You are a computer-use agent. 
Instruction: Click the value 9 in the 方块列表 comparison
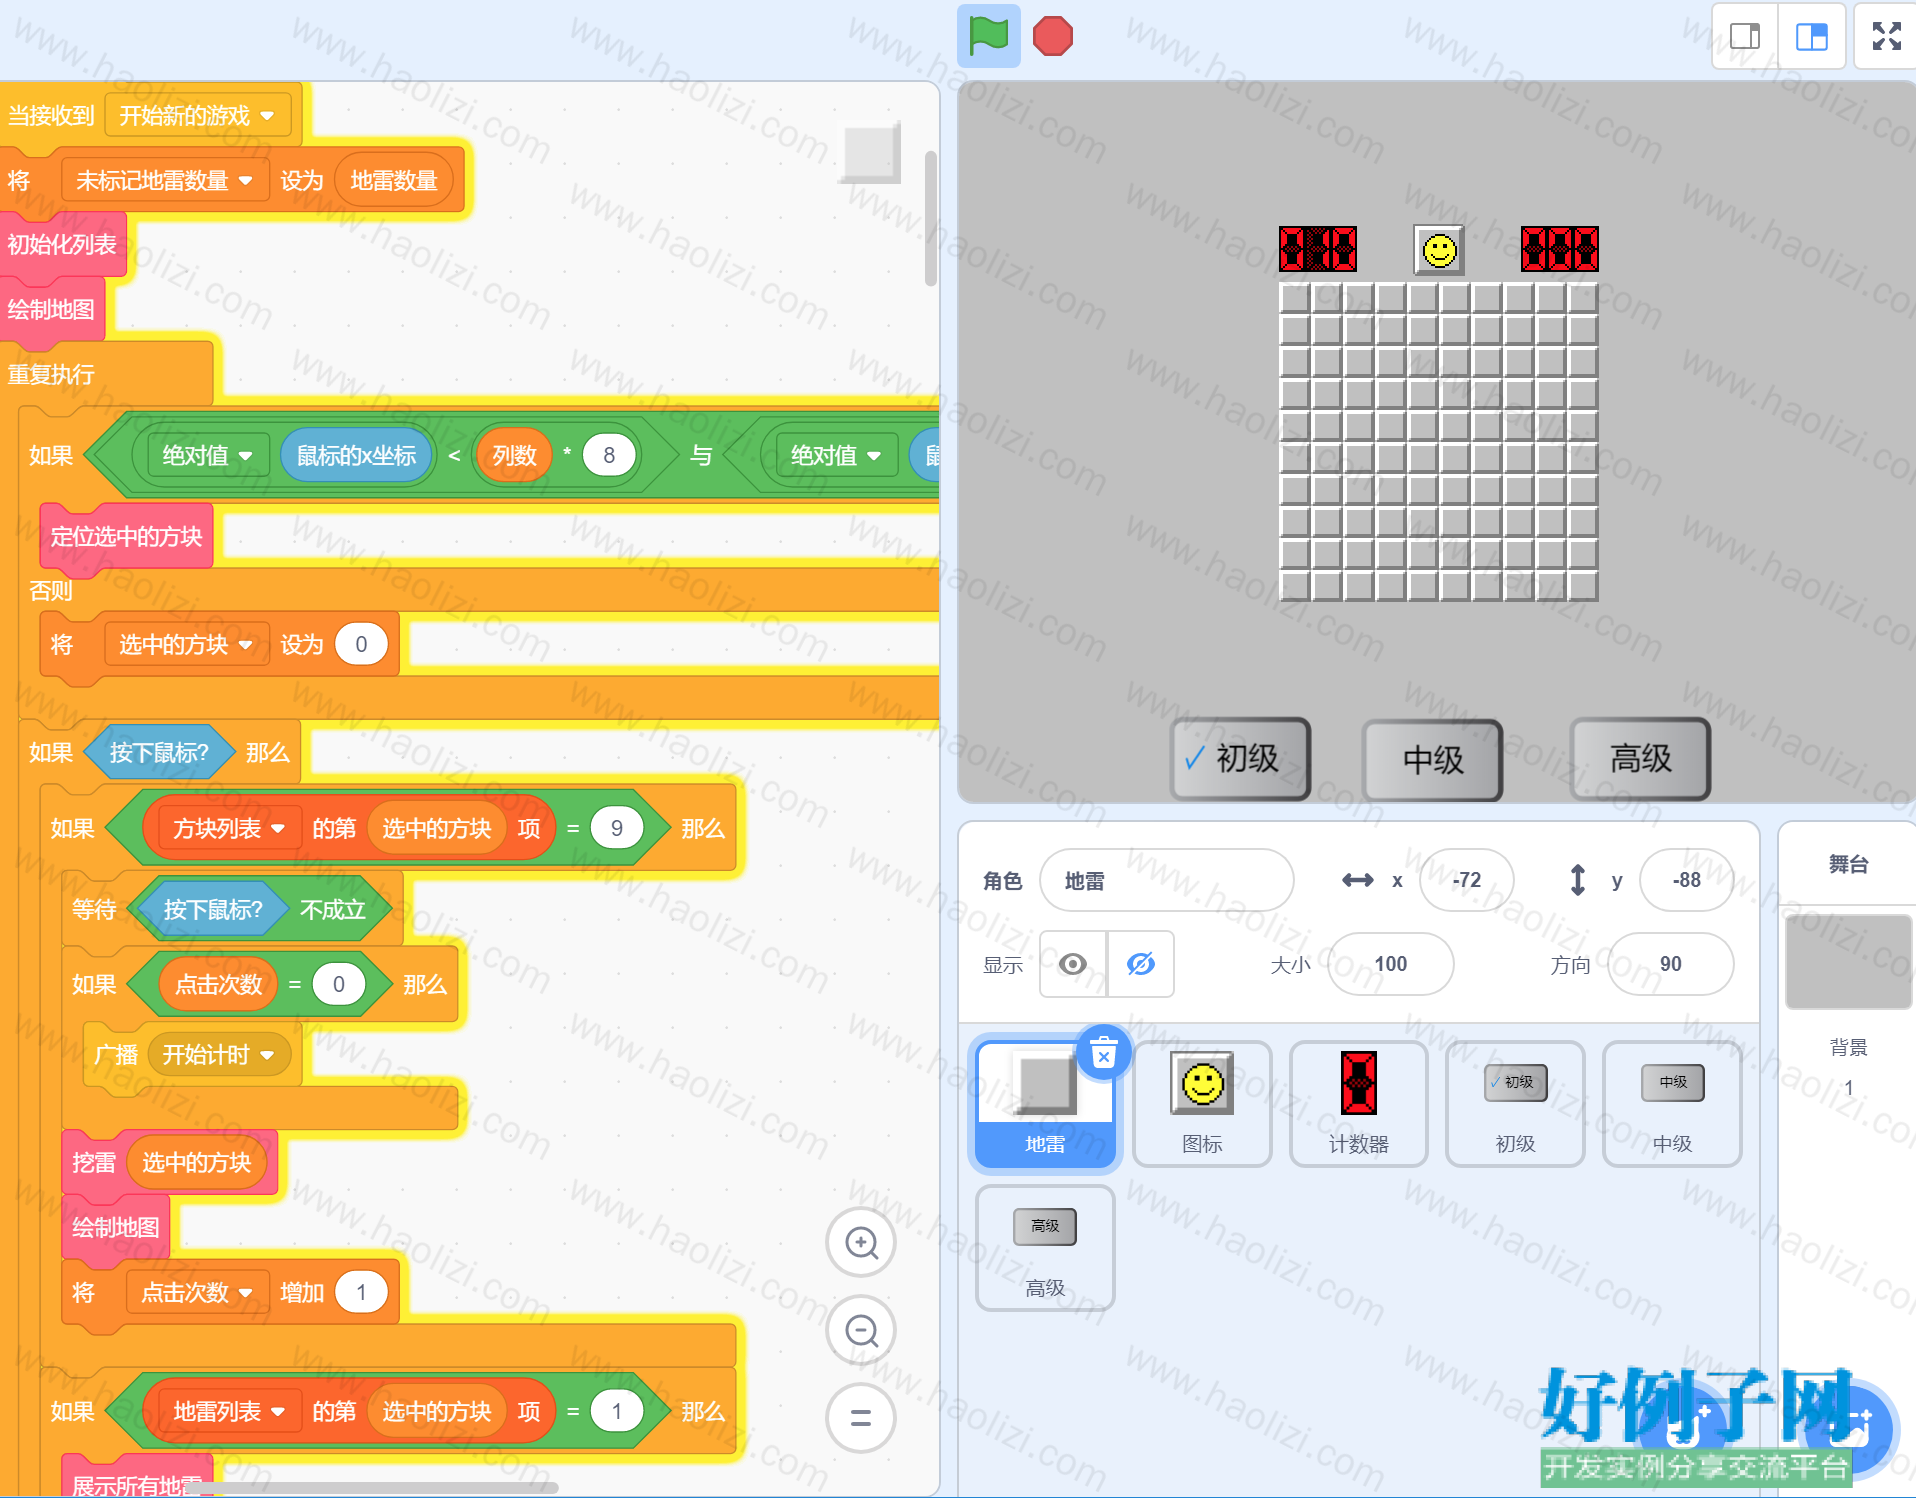(616, 829)
